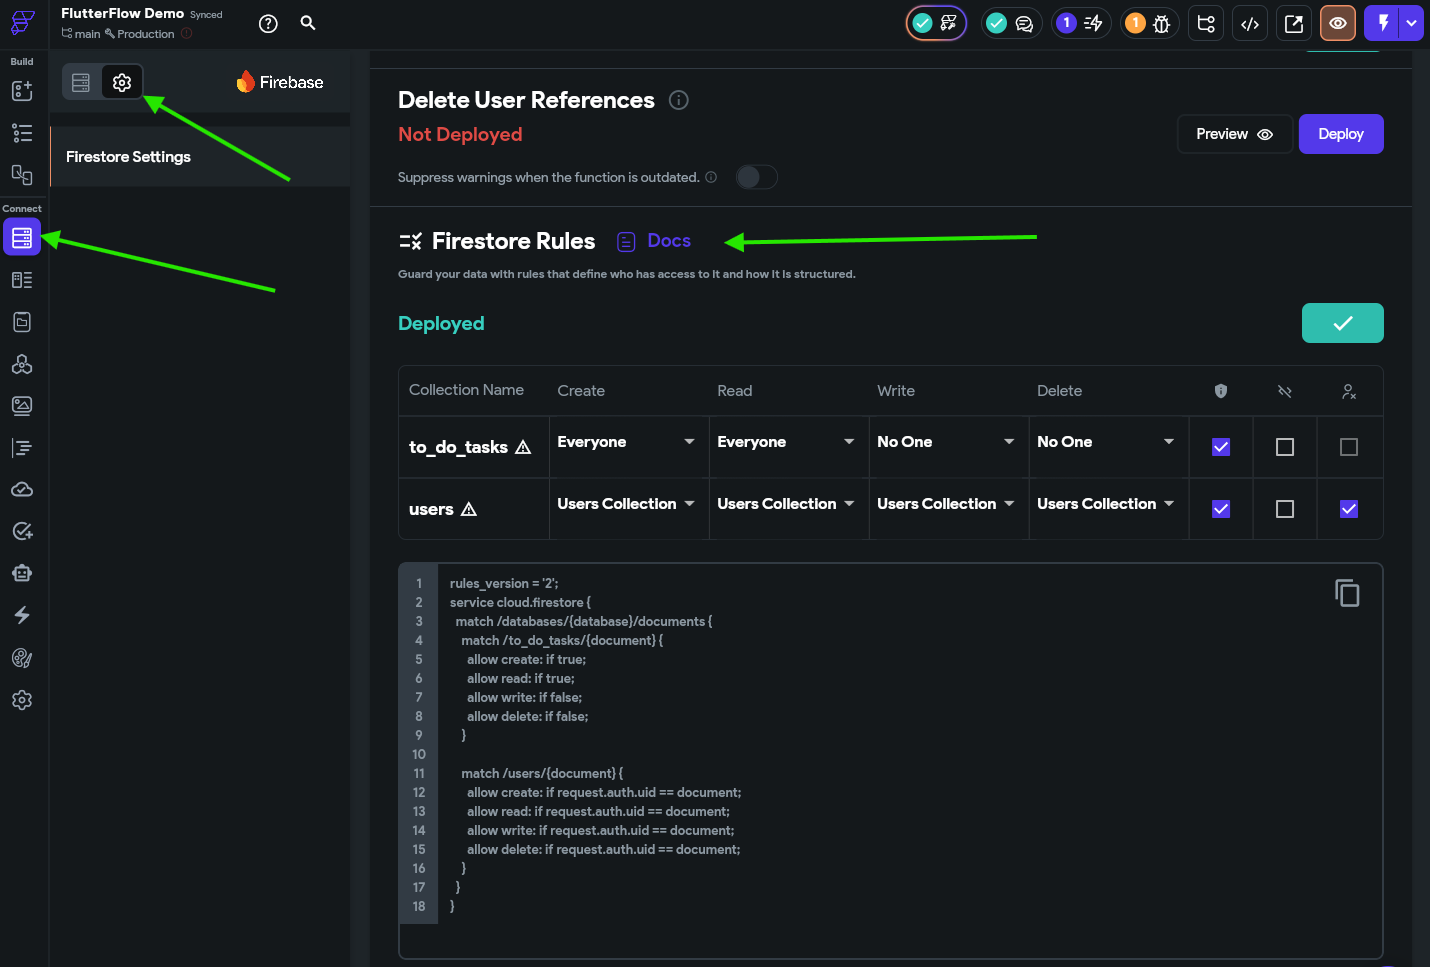Open the action warnings counter pill
The image size is (1430, 967).
click(x=1081, y=23)
